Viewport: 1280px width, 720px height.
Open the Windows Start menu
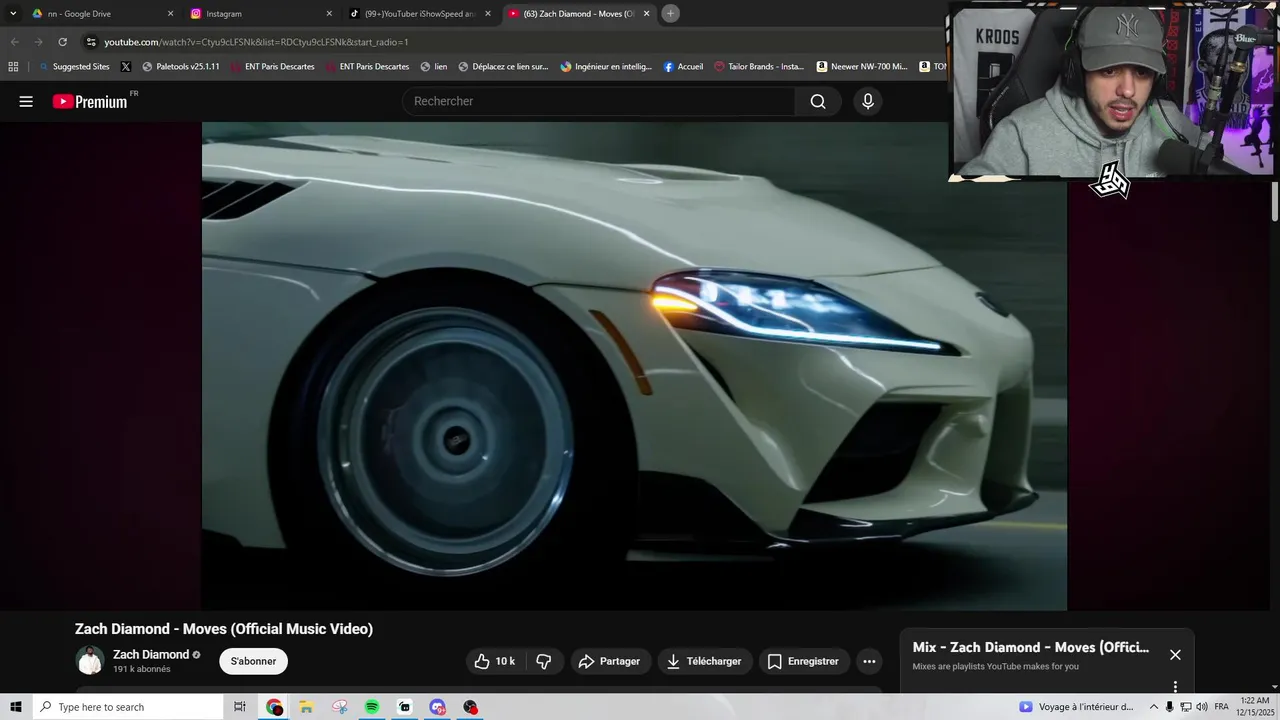(x=16, y=707)
